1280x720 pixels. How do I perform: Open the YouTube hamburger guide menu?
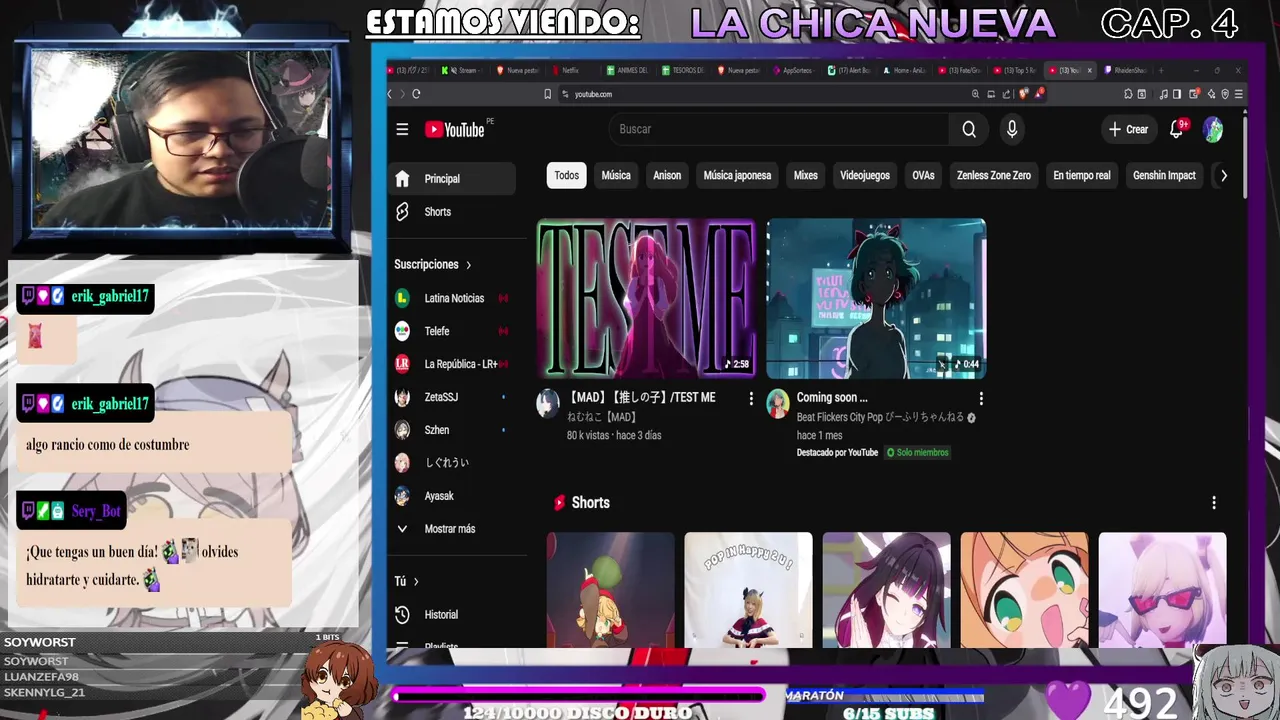402,129
